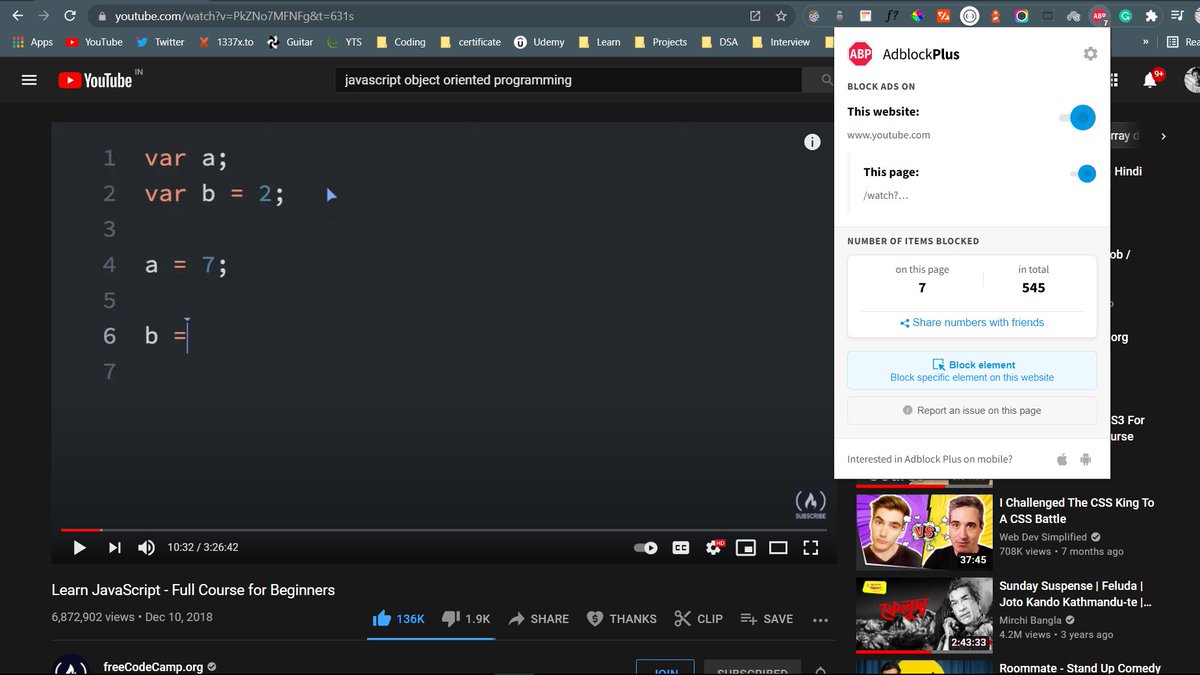The image size is (1200, 675).
Task: Enter full screen mode
Action: coord(811,548)
